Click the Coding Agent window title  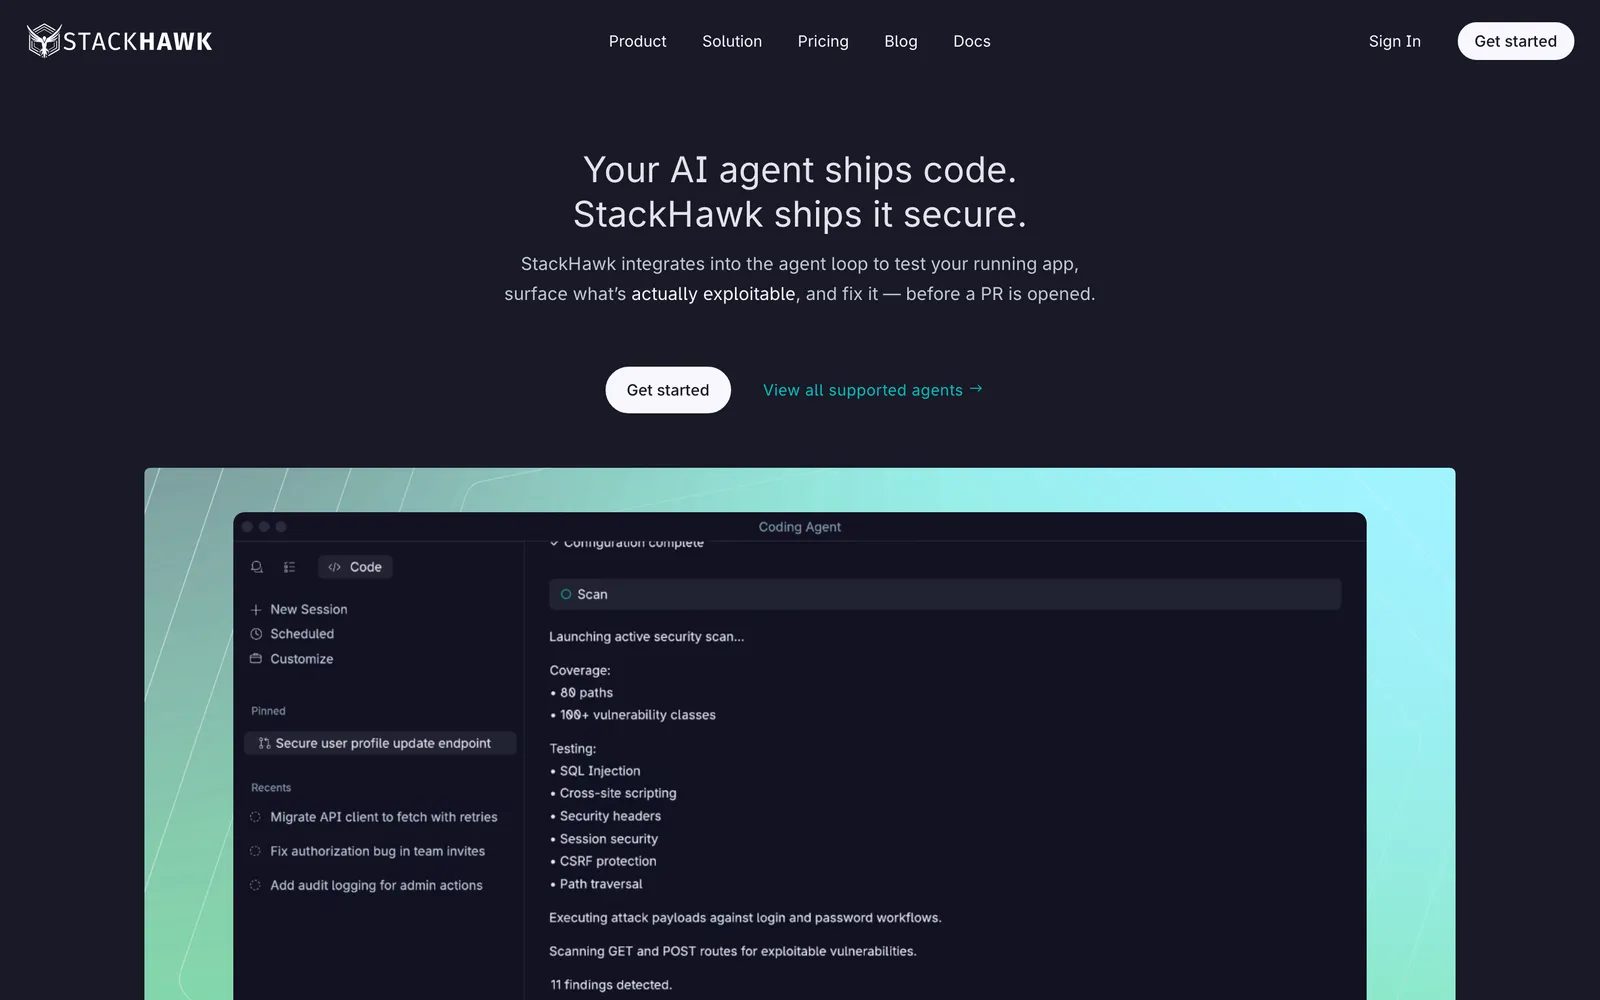800,527
